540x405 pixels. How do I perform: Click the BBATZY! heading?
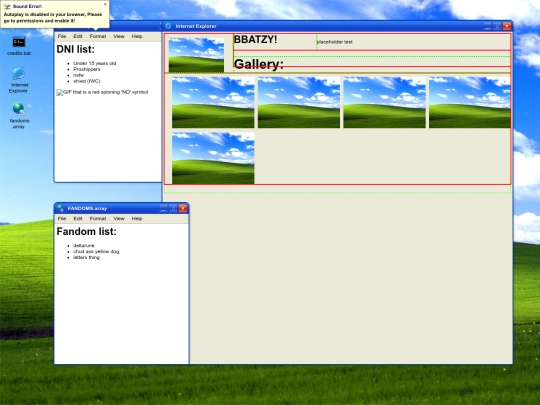coord(255,40)
